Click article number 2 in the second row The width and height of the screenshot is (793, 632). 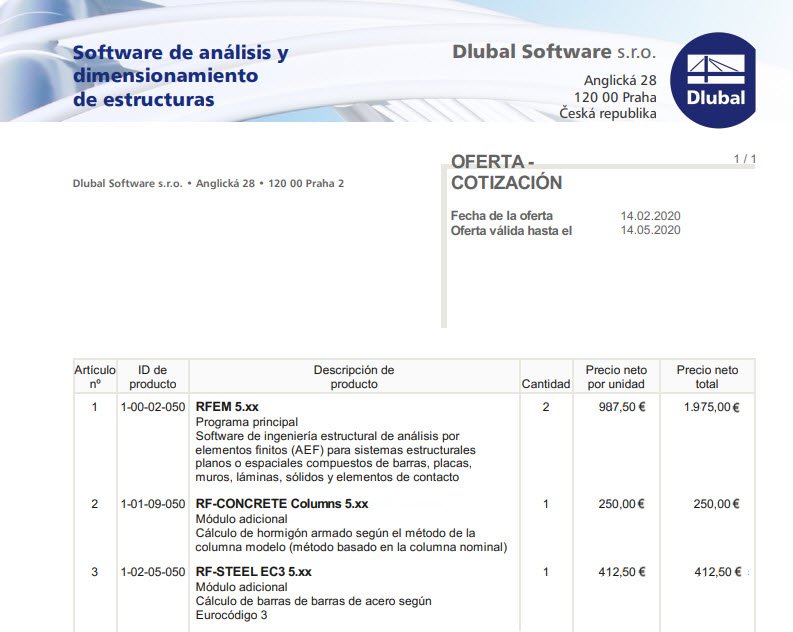click(x=95, y=504)
